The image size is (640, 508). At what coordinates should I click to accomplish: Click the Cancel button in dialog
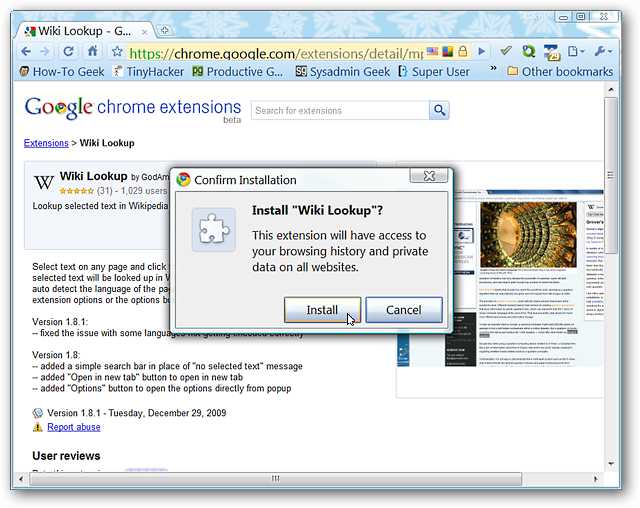click(404, 310)
